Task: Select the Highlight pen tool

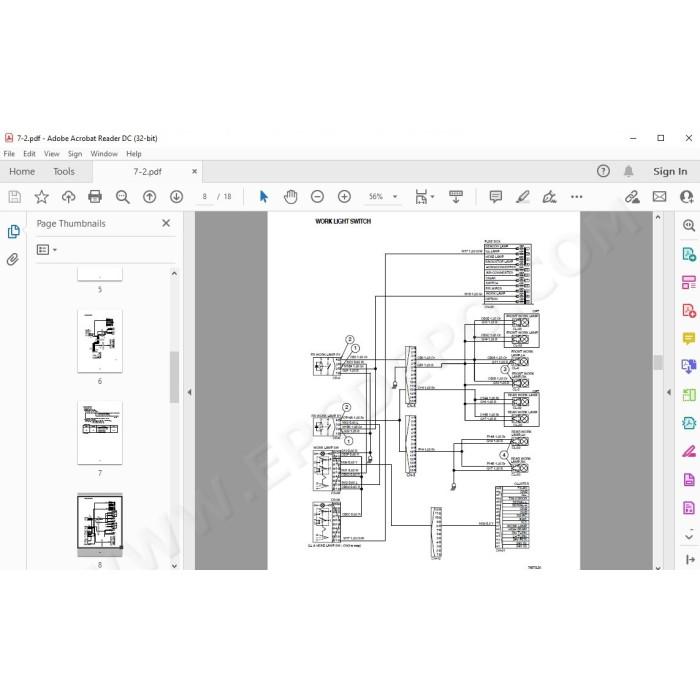Action: [x=522, y=196]
